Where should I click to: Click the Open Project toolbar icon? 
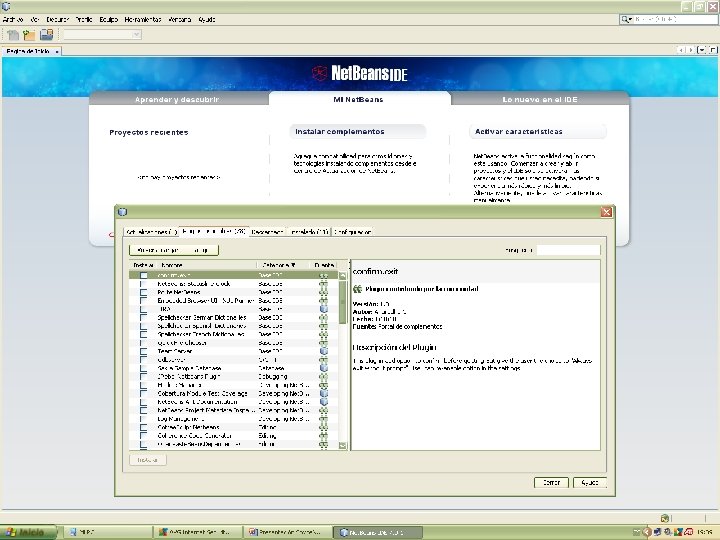46,34
